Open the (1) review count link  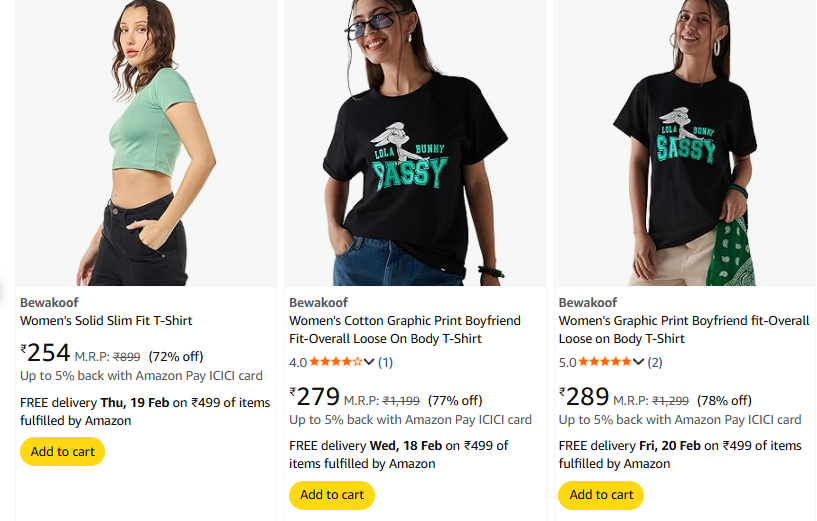pyautogui.click(x=385, y=362)
